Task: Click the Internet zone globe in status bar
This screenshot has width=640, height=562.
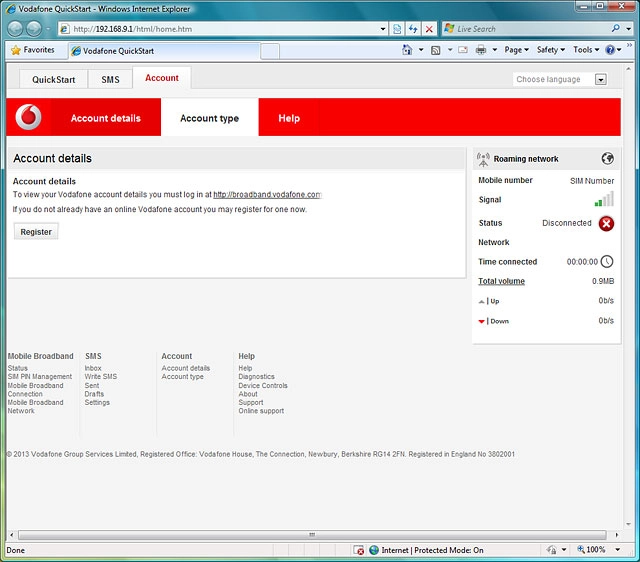Action: tap(374, 550)
